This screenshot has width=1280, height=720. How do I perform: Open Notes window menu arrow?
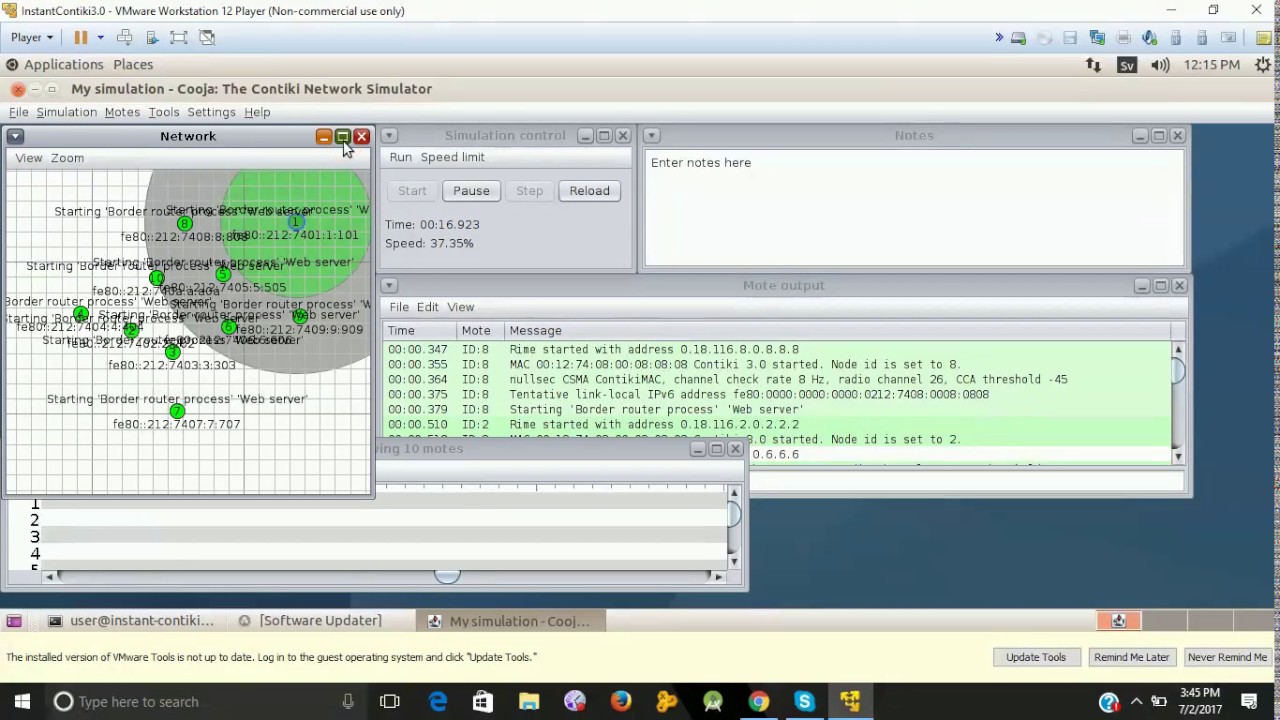click(x=651, y=136)
